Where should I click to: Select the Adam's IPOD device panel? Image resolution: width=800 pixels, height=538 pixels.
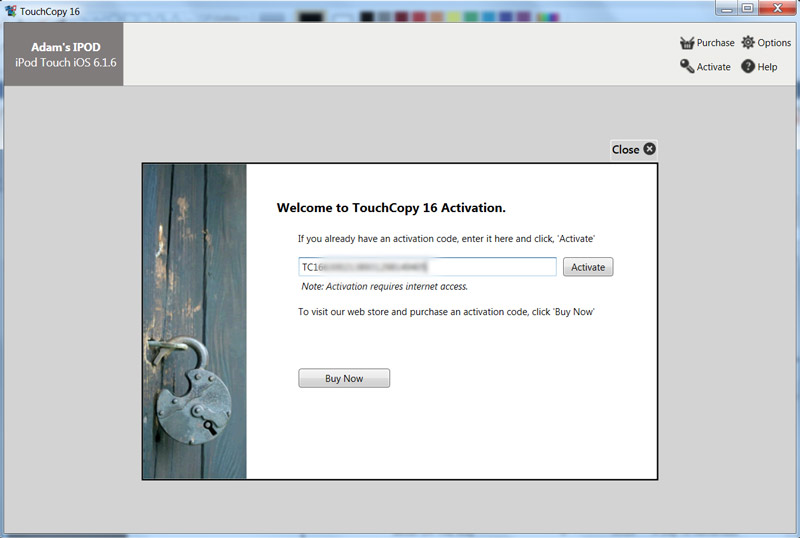click(x=64, y=54)
